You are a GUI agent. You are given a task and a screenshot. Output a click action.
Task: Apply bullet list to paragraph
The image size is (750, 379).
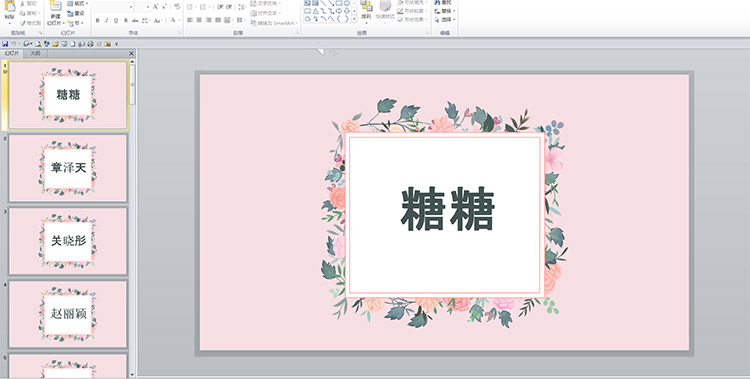tap(191, 7)
